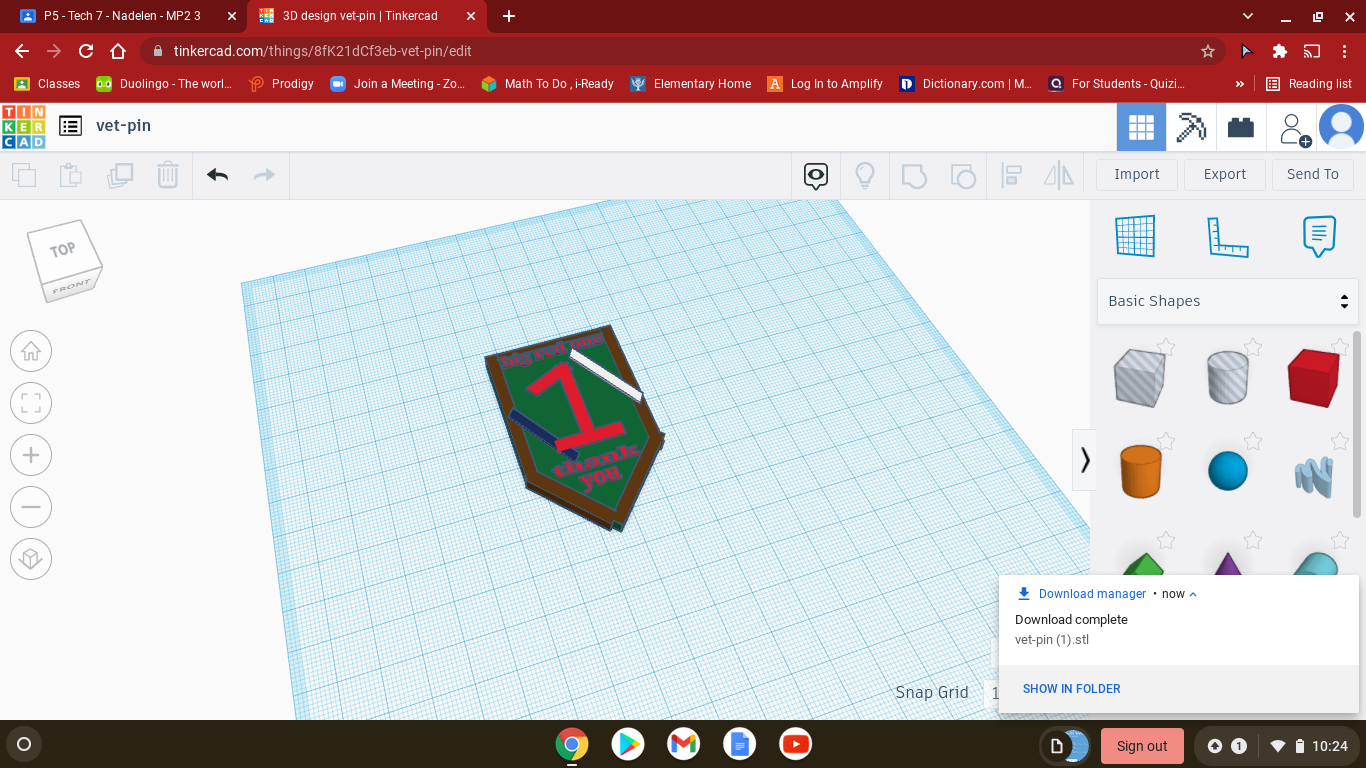This screenshot has height=768, width=1366.
Task: Favorite the blue Sphere with star
Action: pos(1253,440)
